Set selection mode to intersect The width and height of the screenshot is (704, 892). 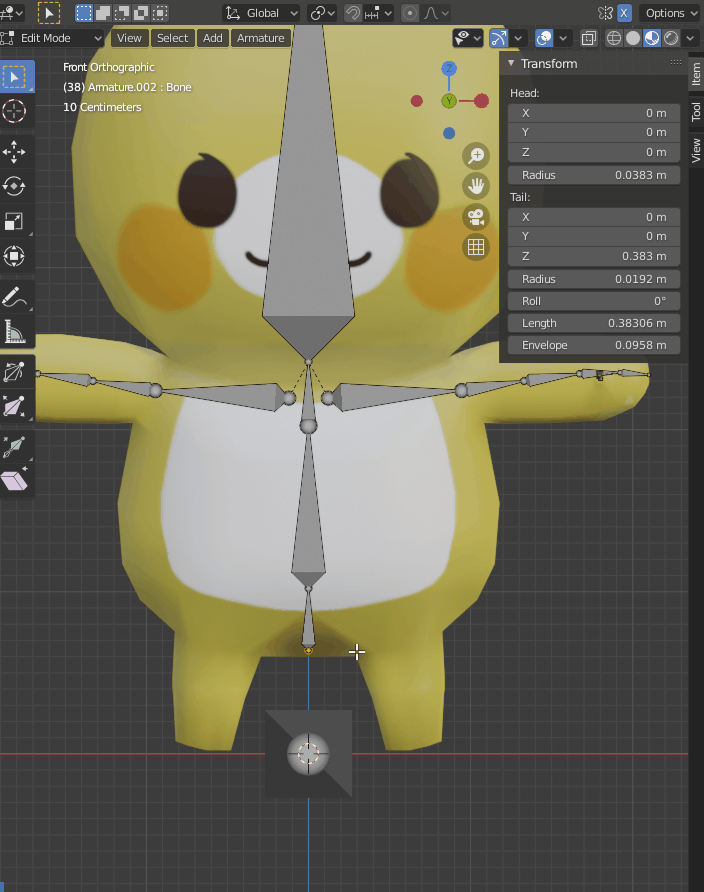click(x=161, y=13)
